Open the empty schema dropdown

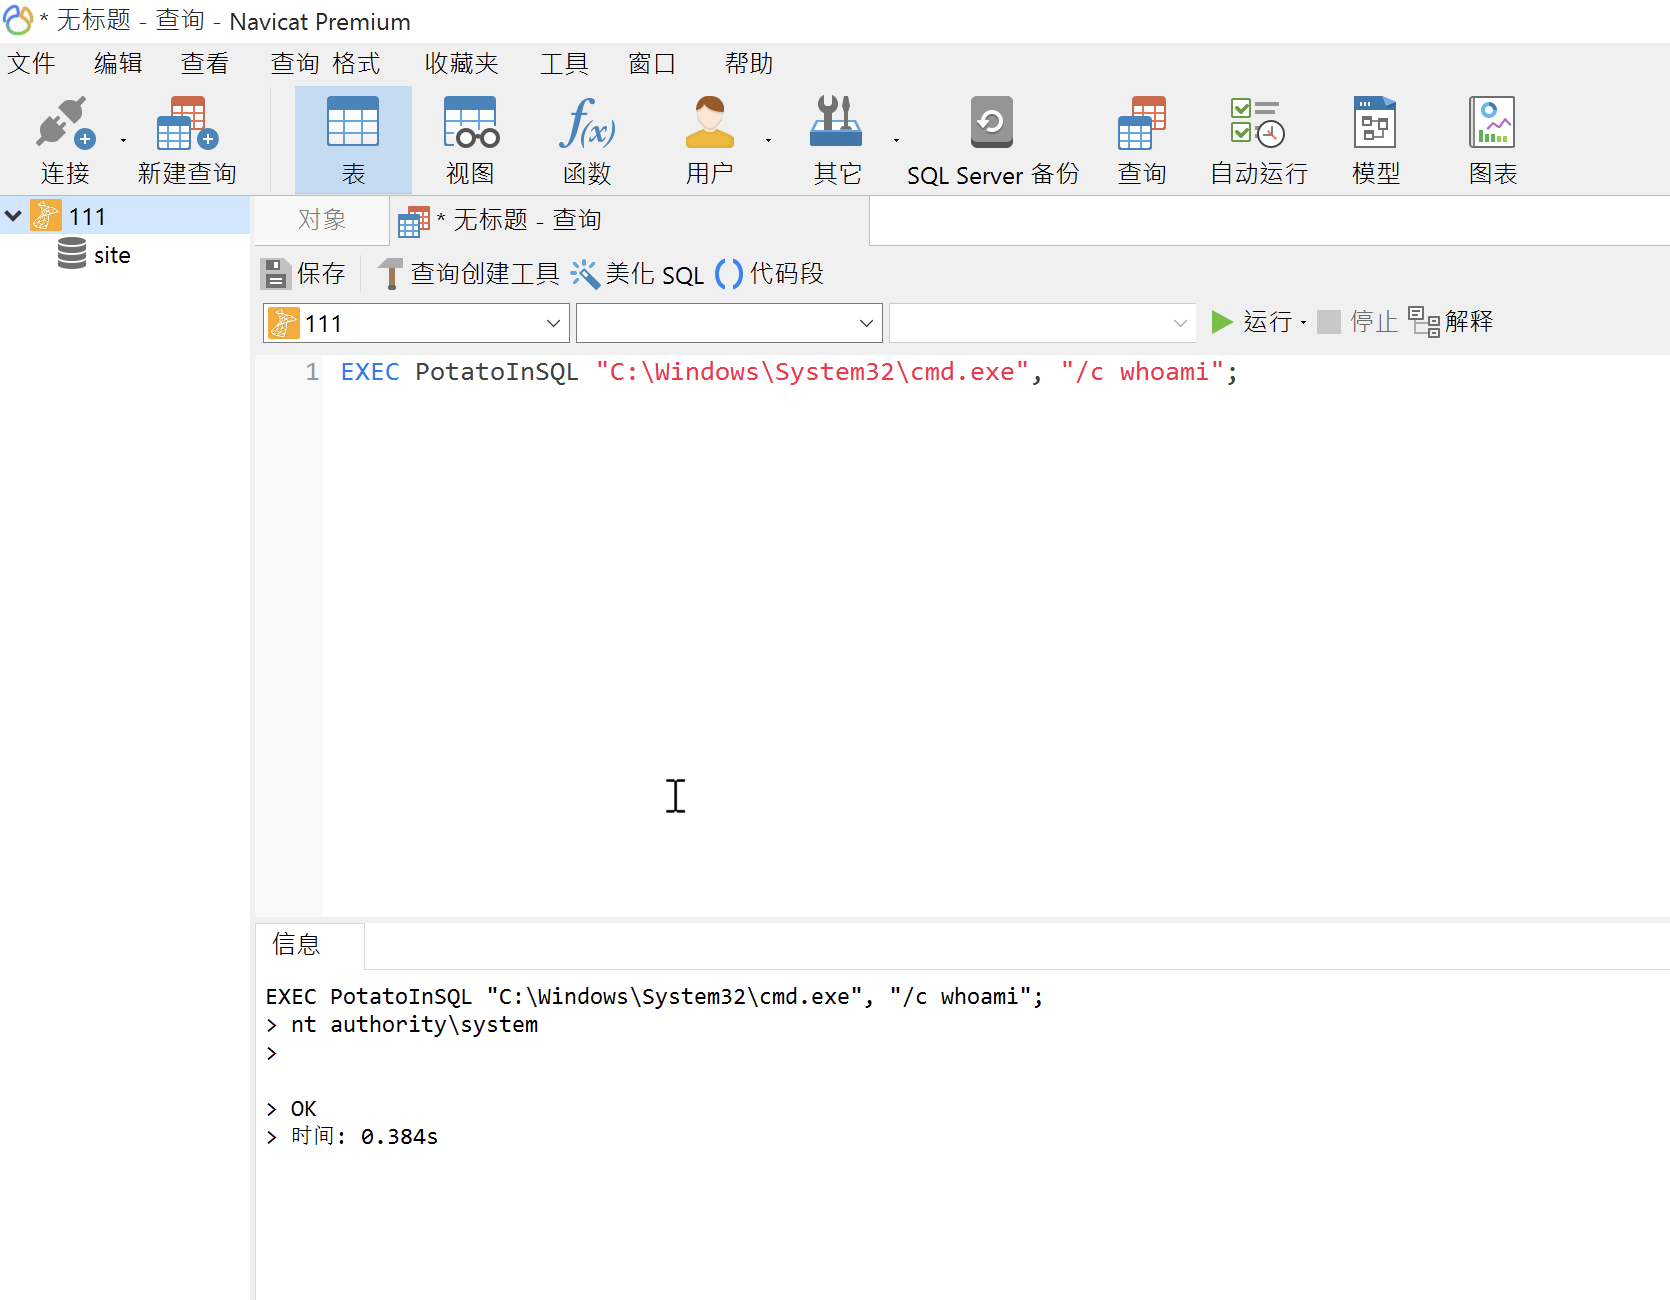(x=1043, y=323)
